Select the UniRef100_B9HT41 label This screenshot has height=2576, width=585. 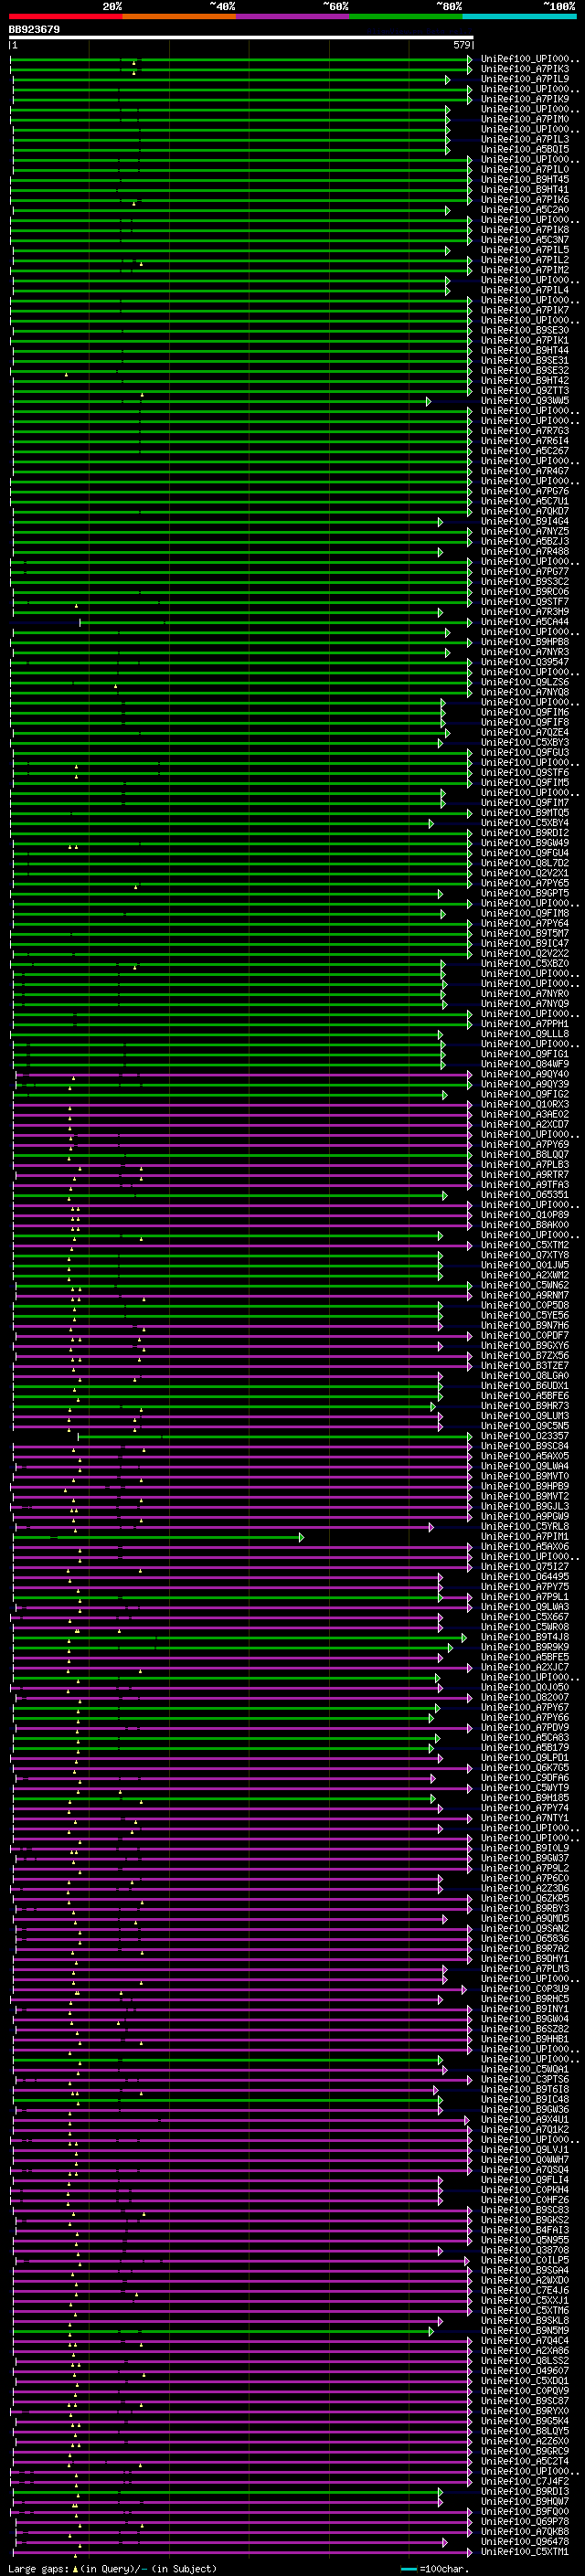coord(525,190)
